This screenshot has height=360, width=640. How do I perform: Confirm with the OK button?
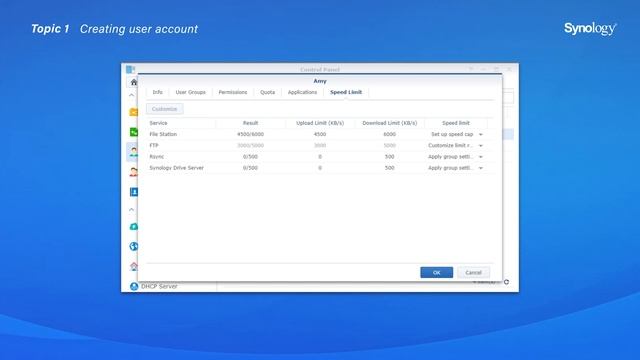click(436, 273)
